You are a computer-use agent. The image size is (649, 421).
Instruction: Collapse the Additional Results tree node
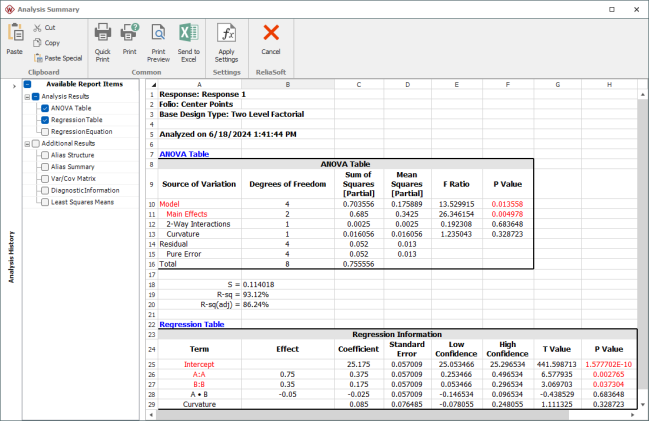27,143
